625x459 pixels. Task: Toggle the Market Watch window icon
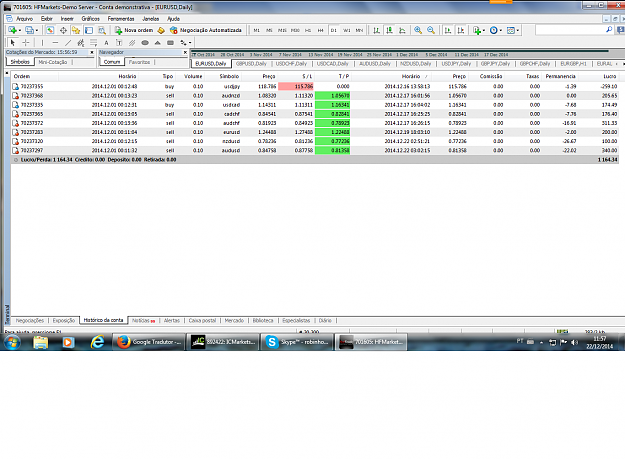50,30
